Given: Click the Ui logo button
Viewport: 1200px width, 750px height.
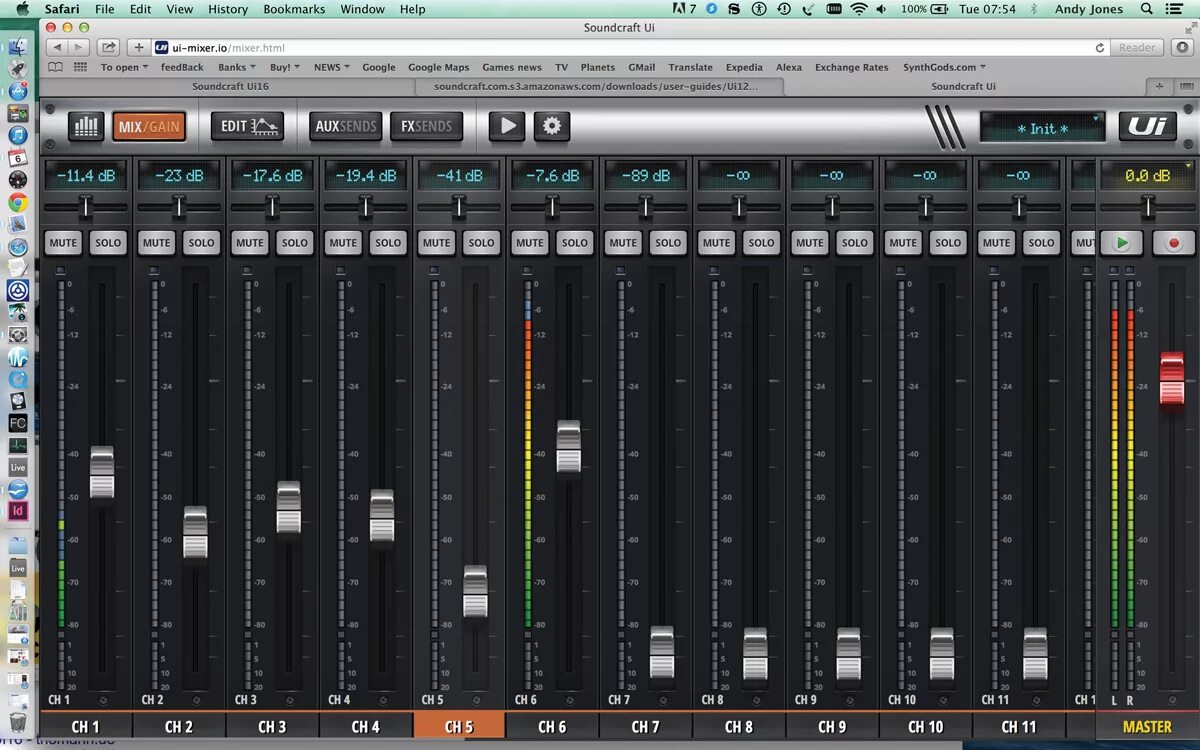Looking at the screenshot, I should click(1148, 126).
